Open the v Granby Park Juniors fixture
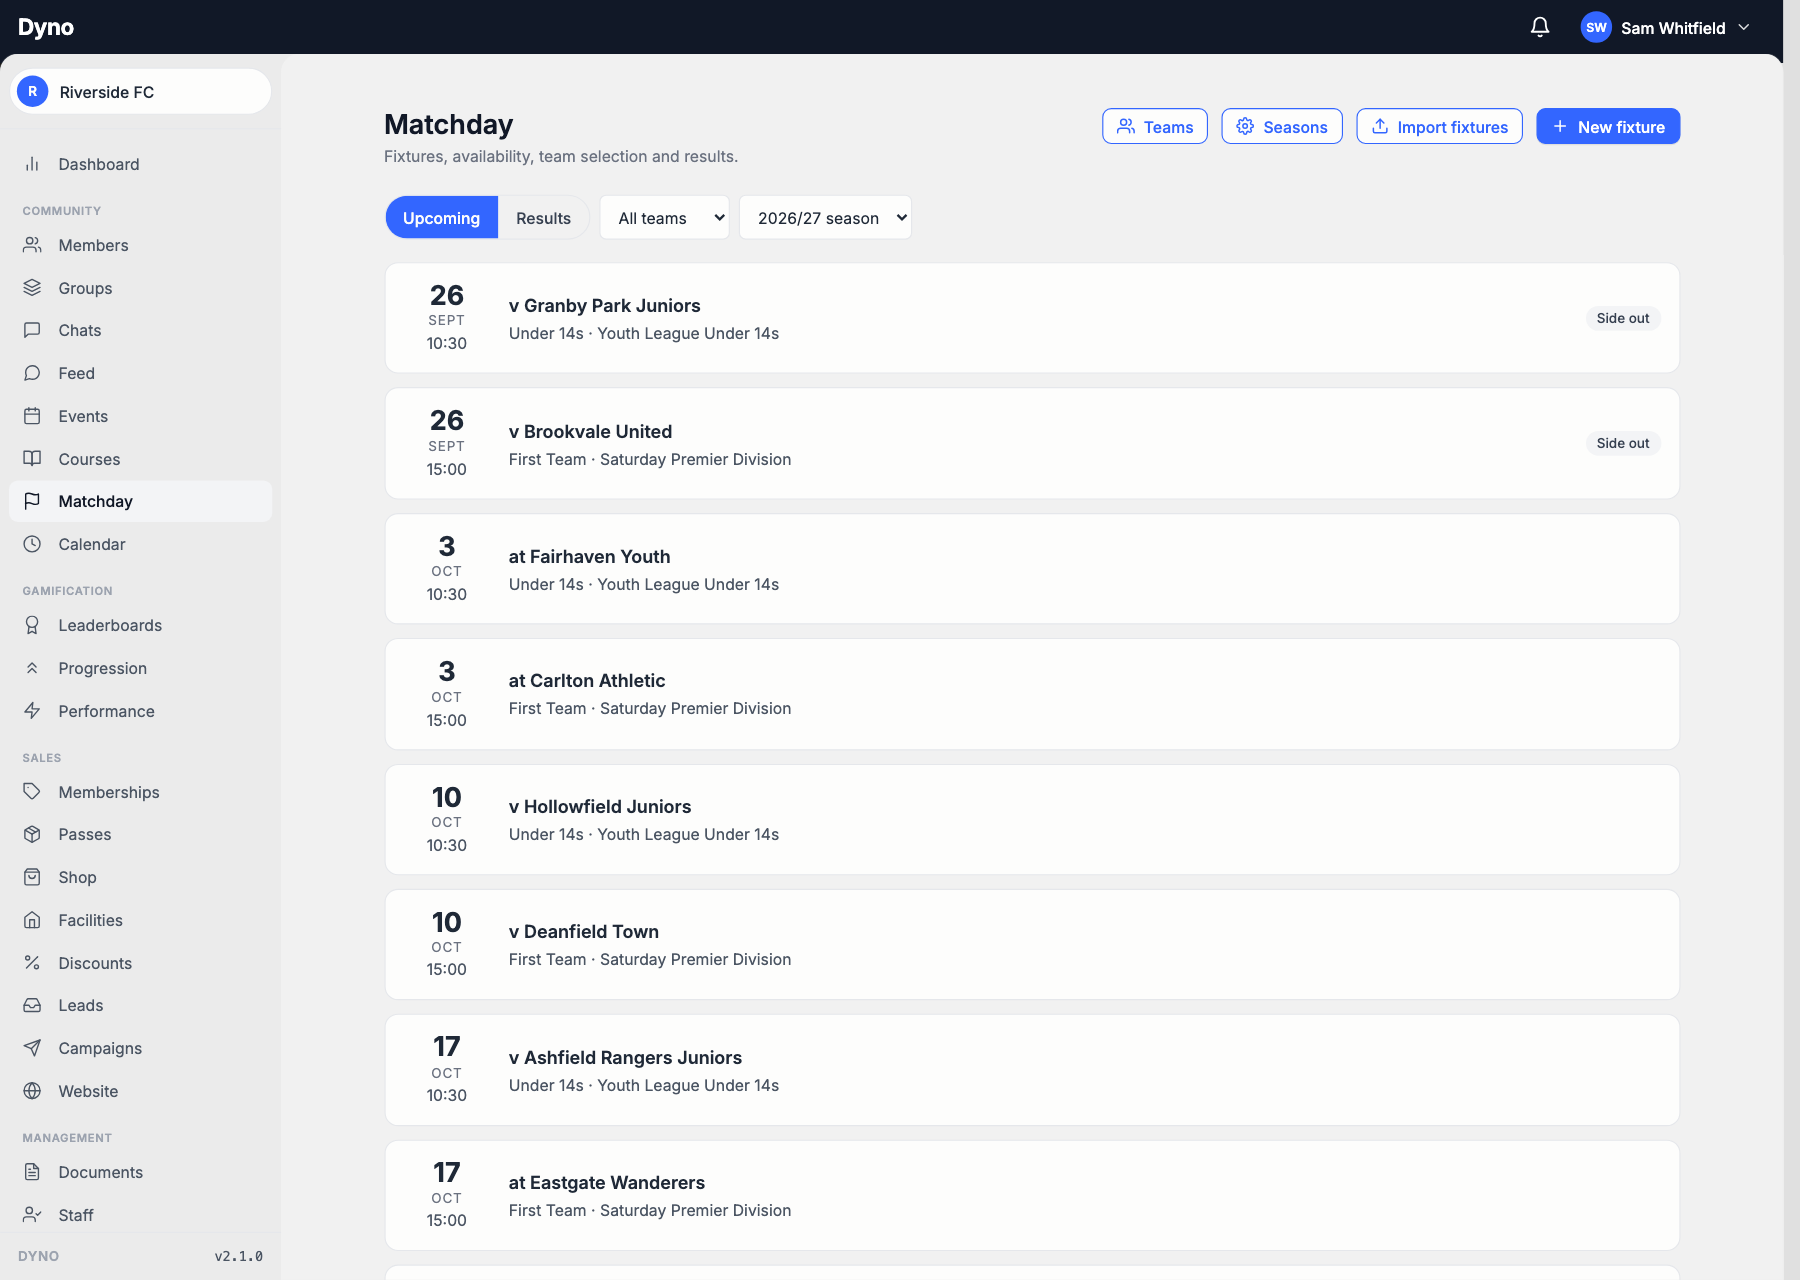 point(1032,318)
